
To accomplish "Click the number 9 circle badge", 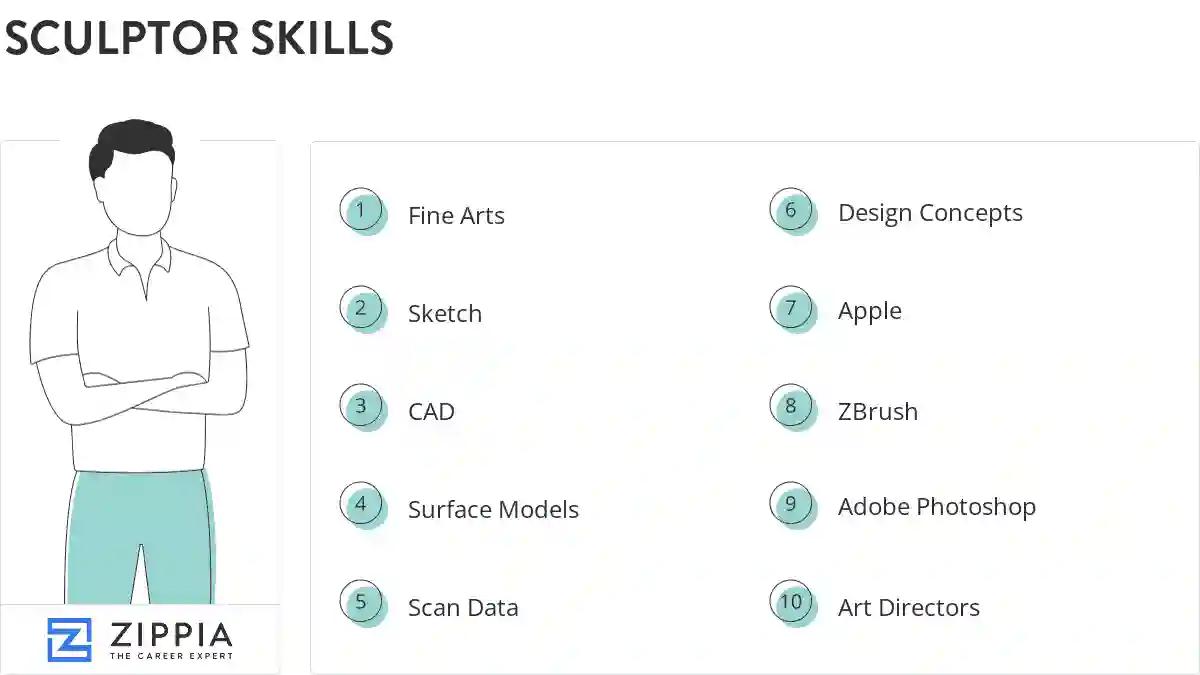I will pyautogui.click(x=791, y=505).
